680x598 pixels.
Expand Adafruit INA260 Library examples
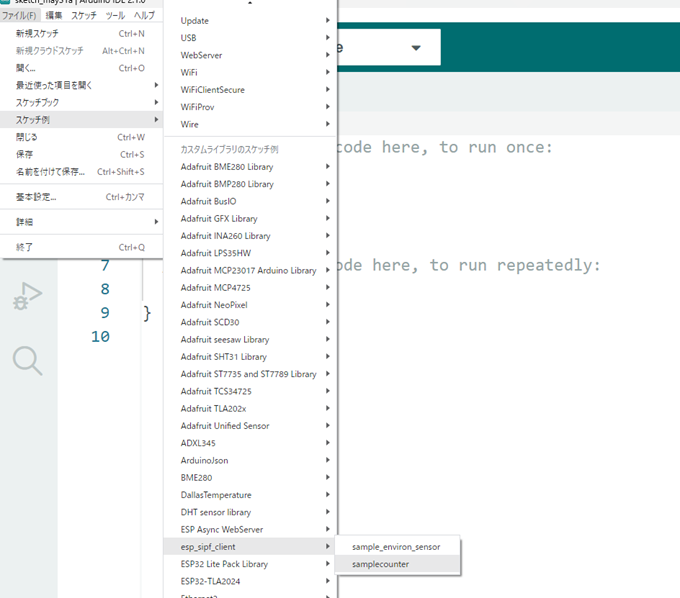tap(250, 236)
